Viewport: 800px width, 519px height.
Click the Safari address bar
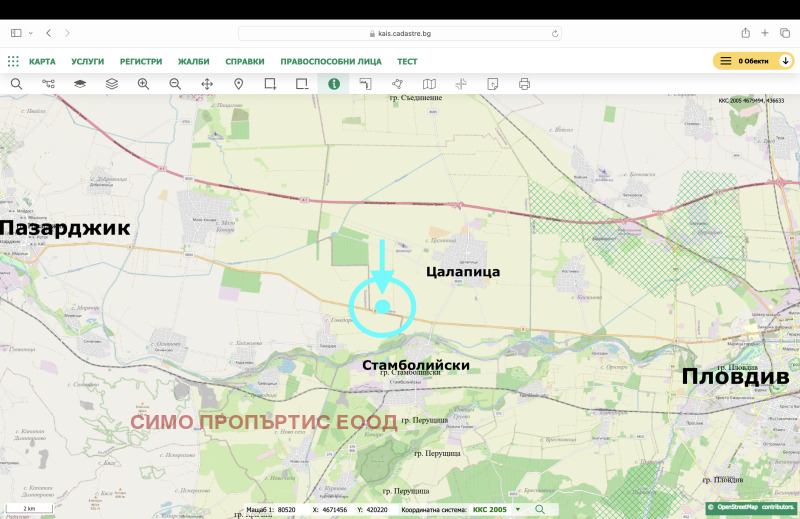(400, 33)
